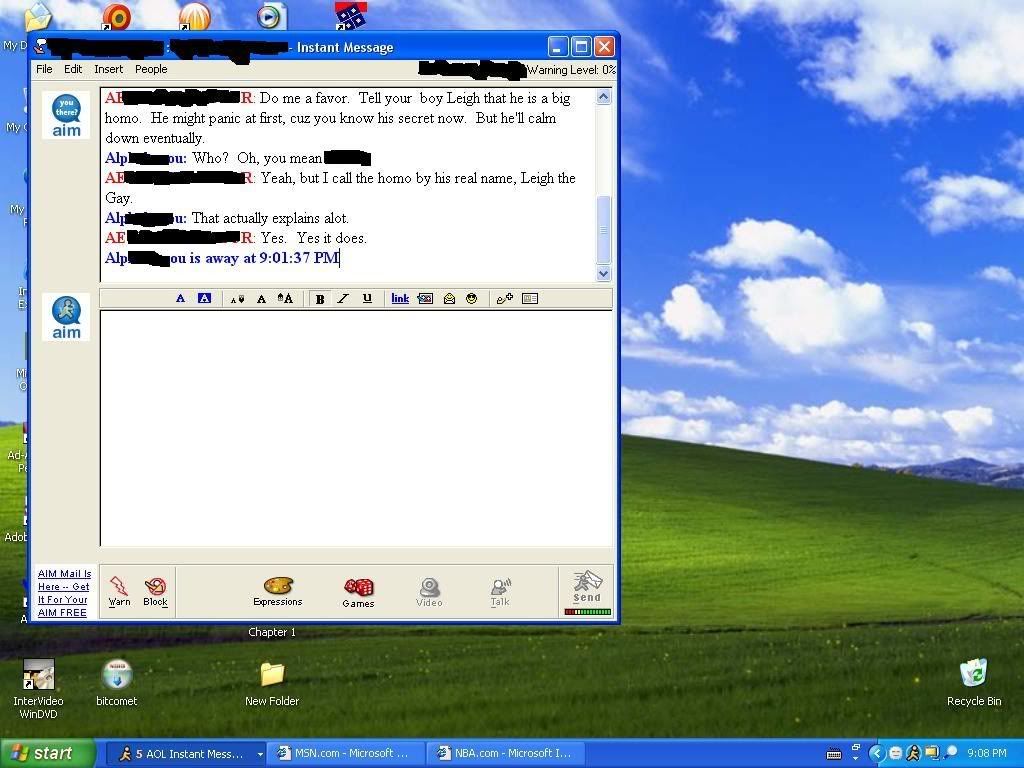1024x768 pixels.
Task: Expand the AOL taskbar group dropdown arrow
Action: pyautogui.click(x=260, y=754)
